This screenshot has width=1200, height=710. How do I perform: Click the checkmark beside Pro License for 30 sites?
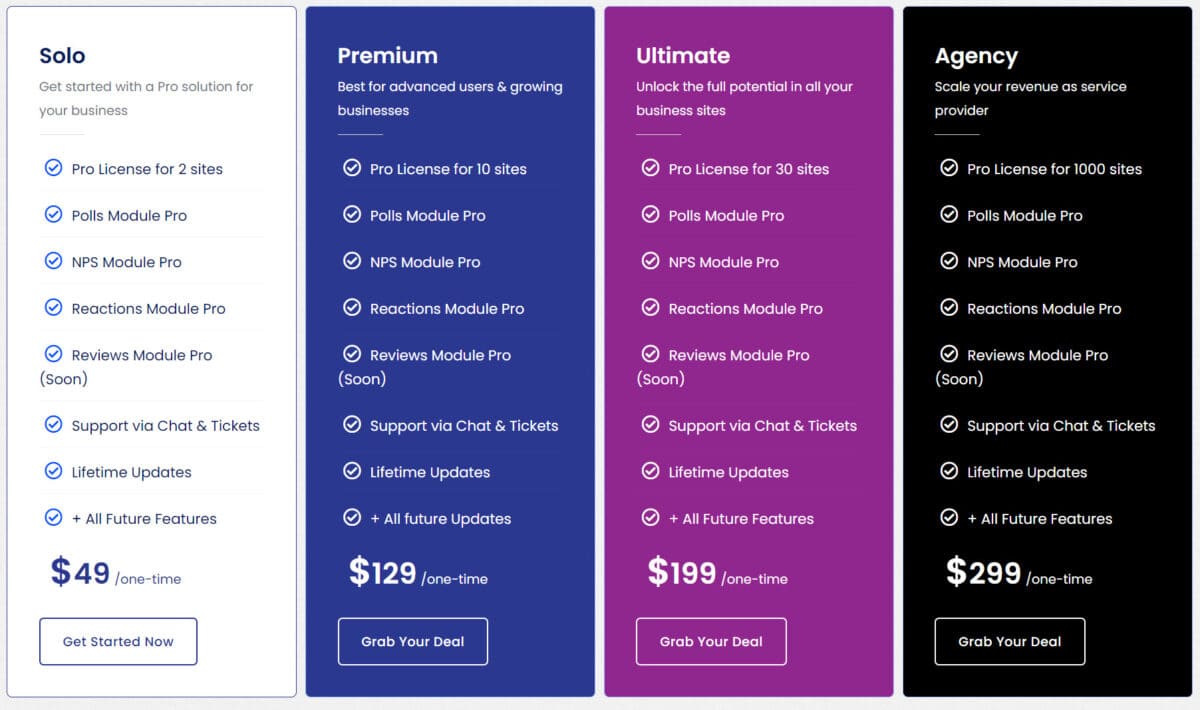651,168
